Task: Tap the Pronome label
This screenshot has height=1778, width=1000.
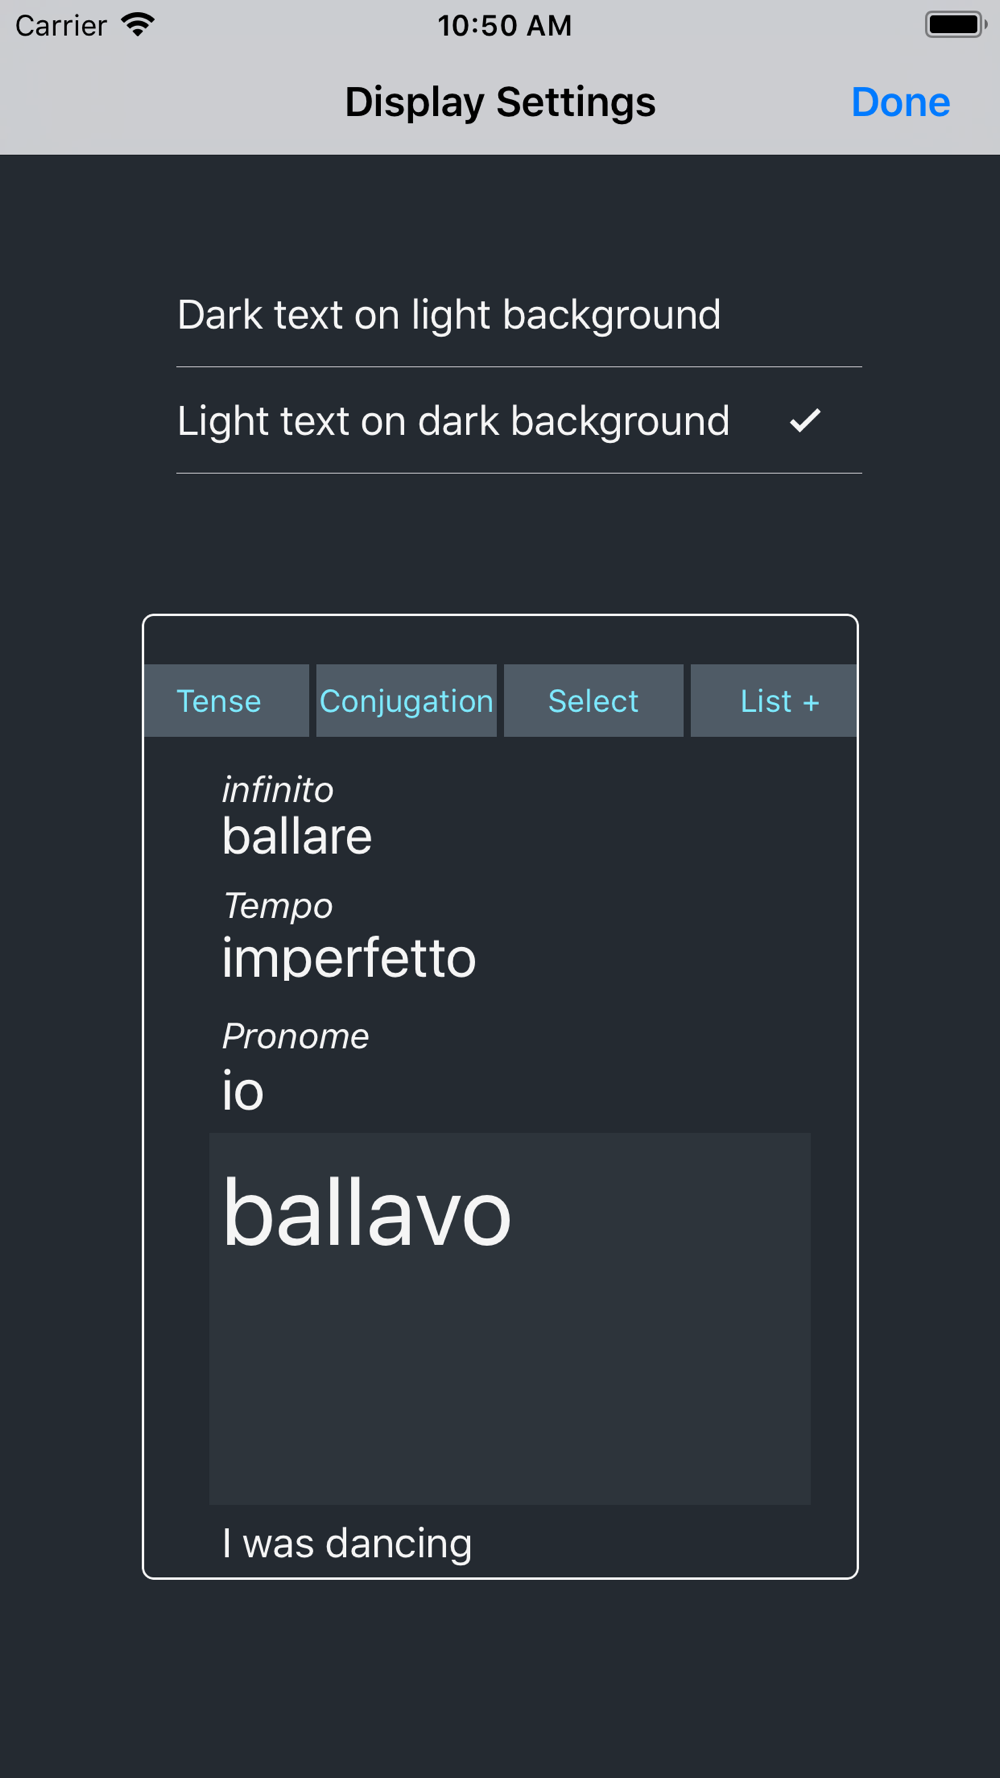Action: pyautogui.click(x=296, y=1036)
